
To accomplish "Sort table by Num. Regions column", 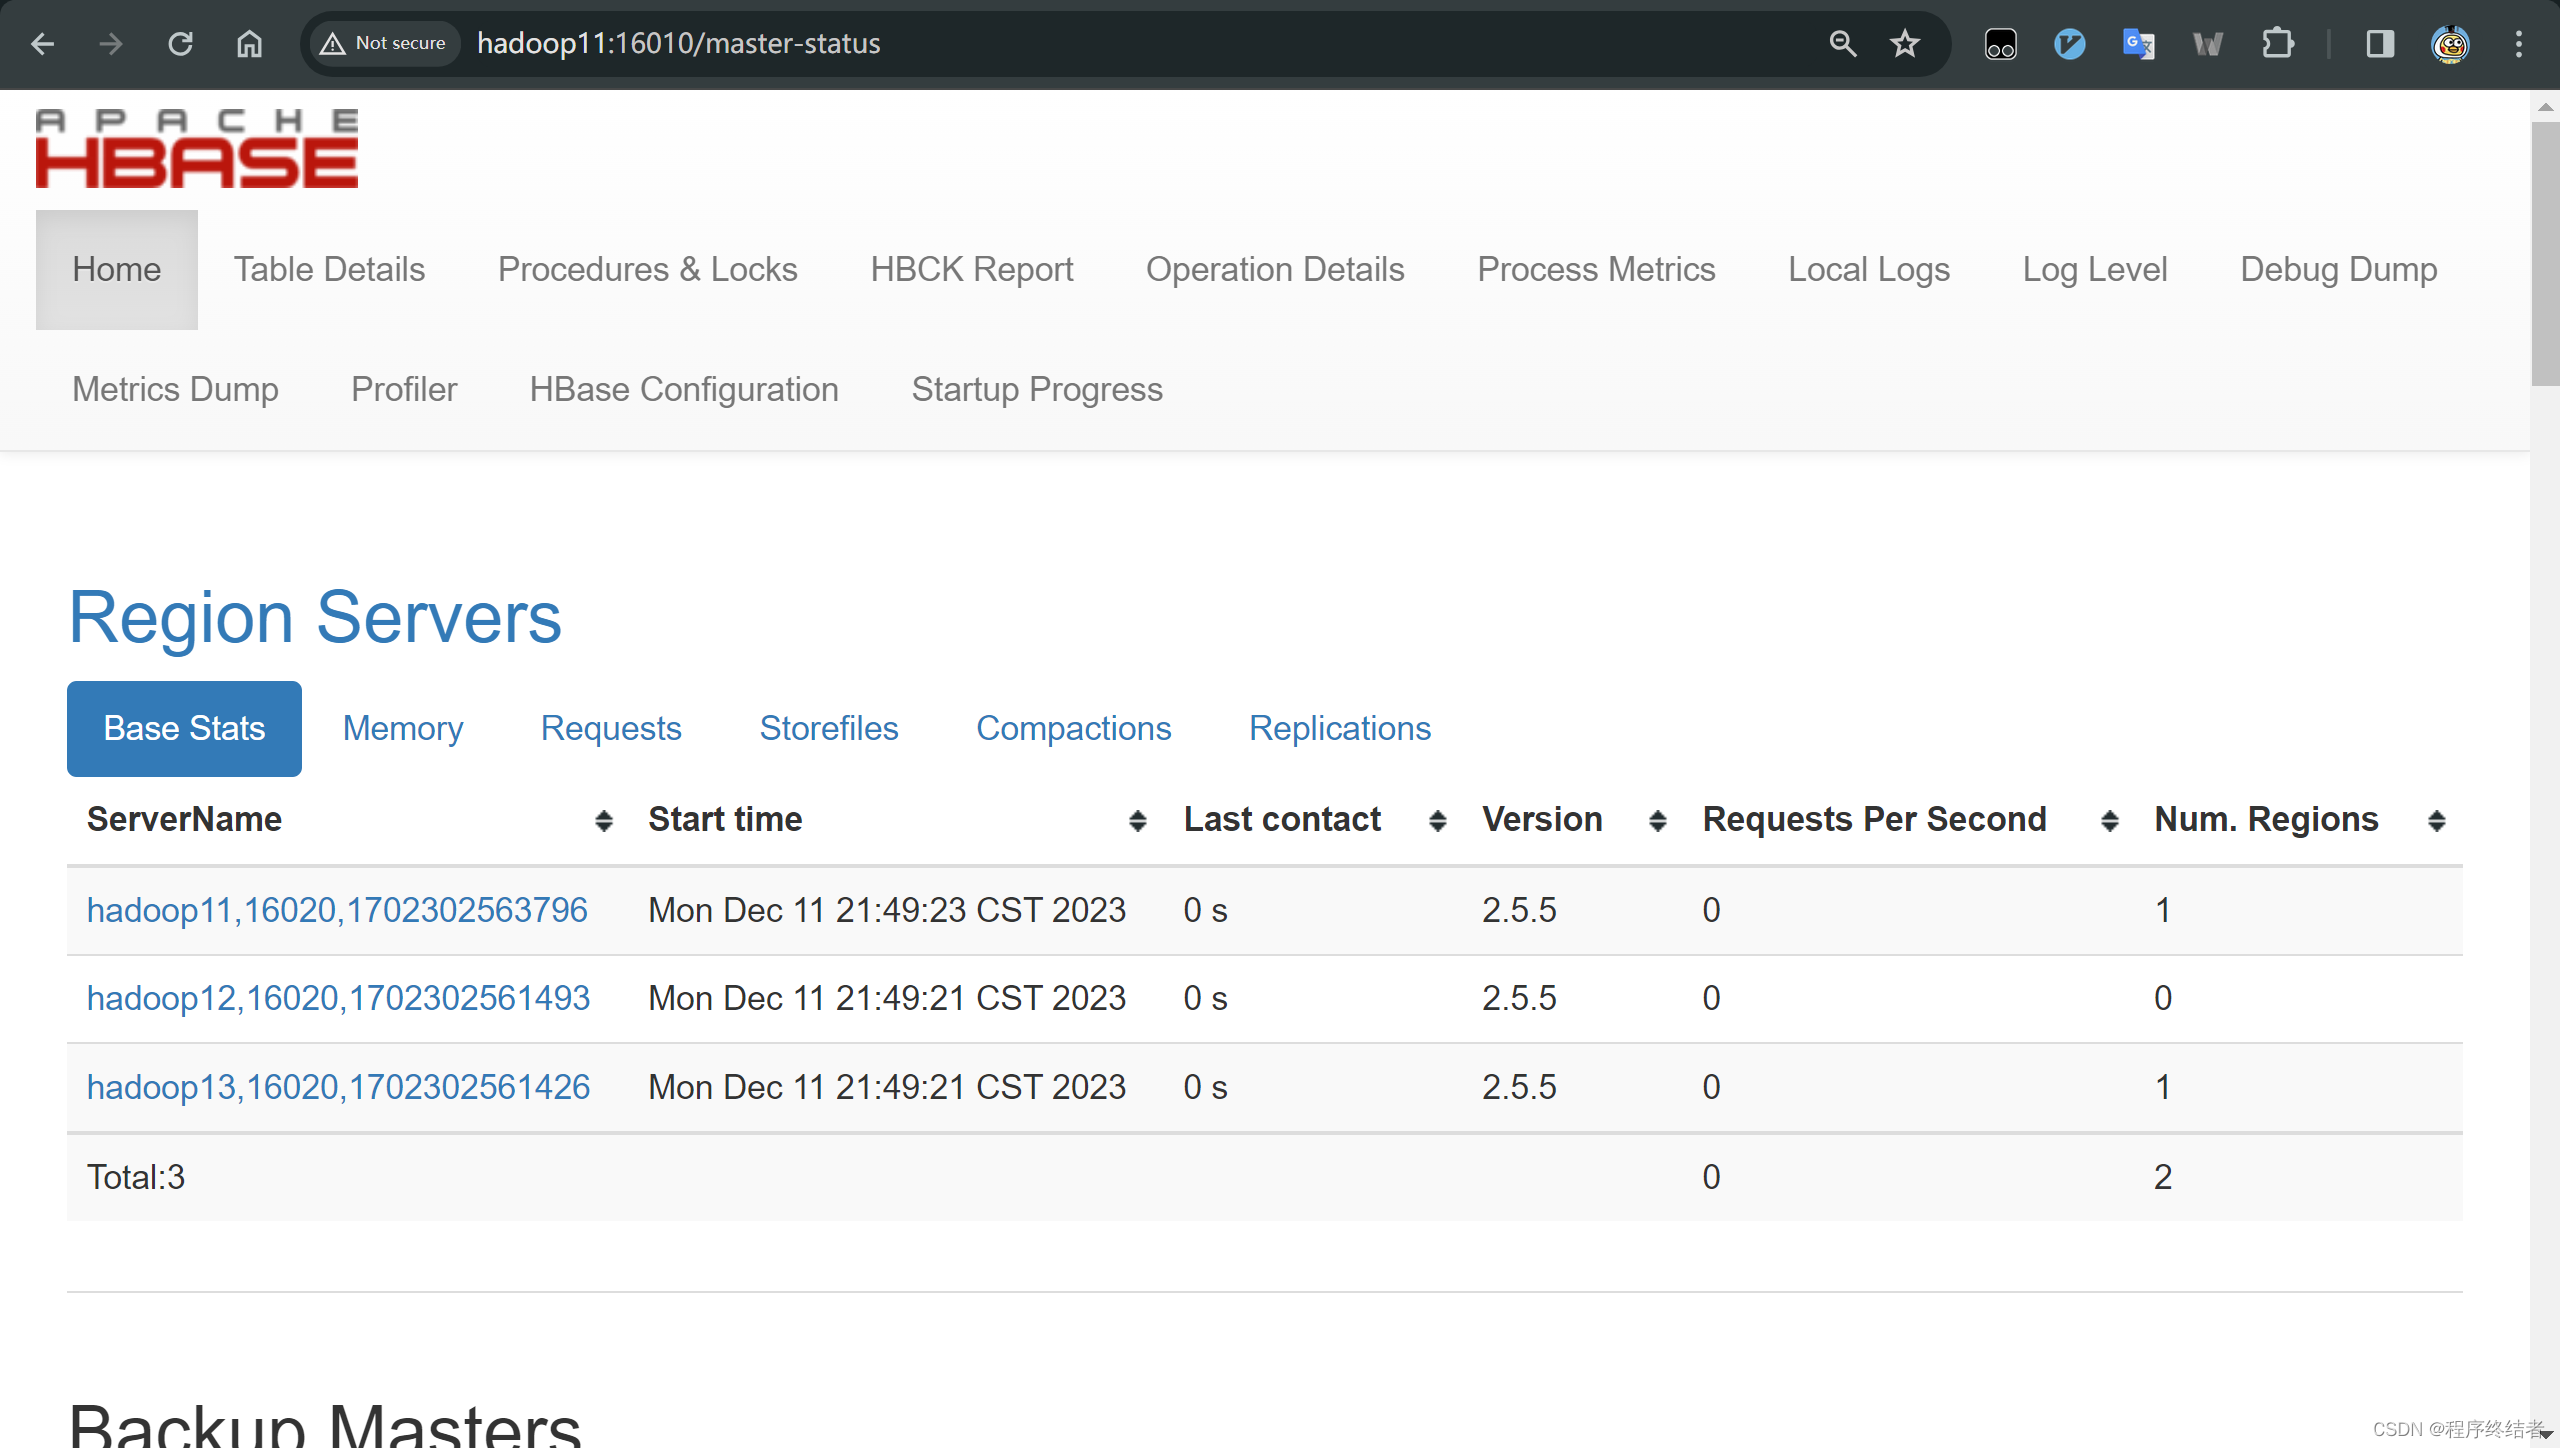I will 2436,821.
